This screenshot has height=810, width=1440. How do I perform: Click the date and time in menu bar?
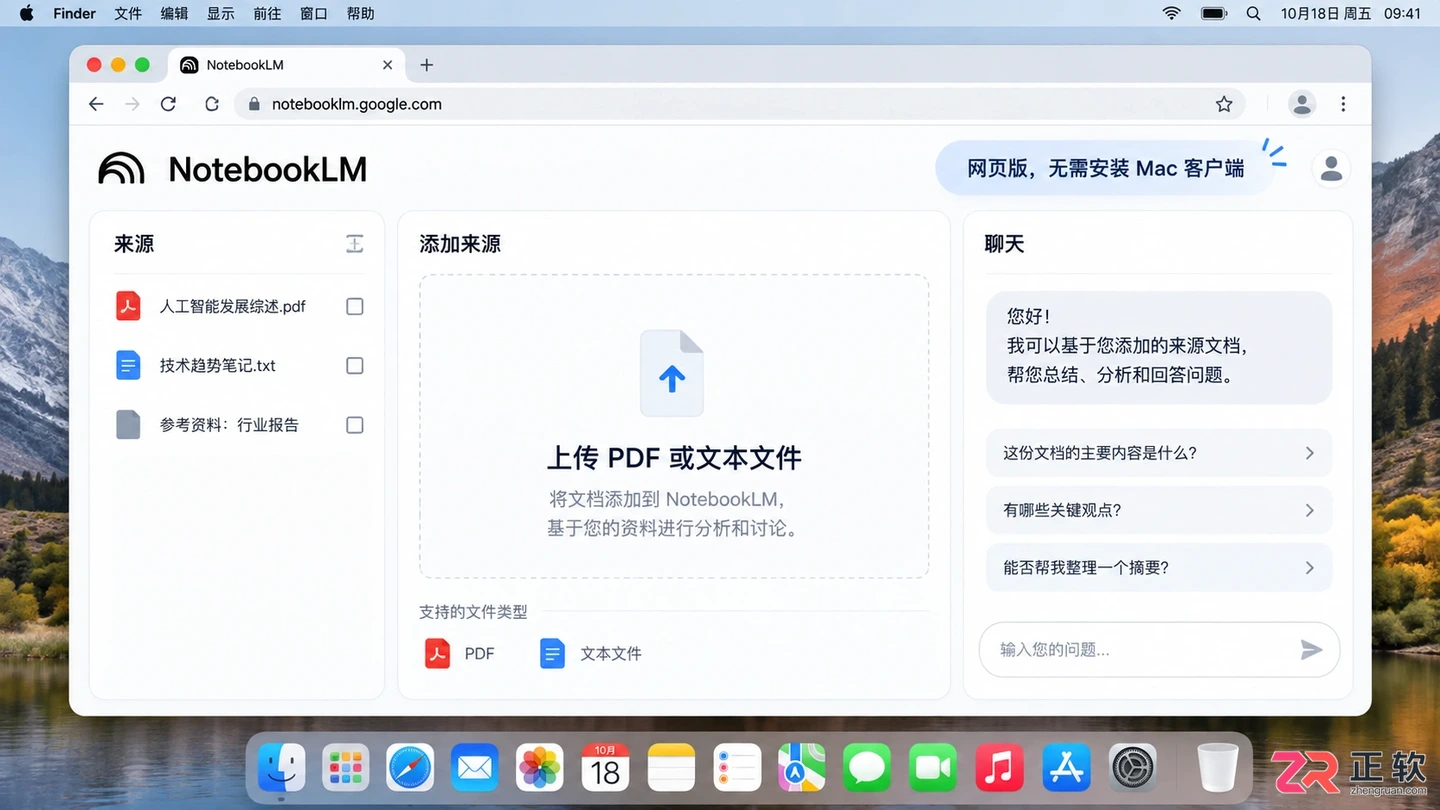tap(1350, 13)
